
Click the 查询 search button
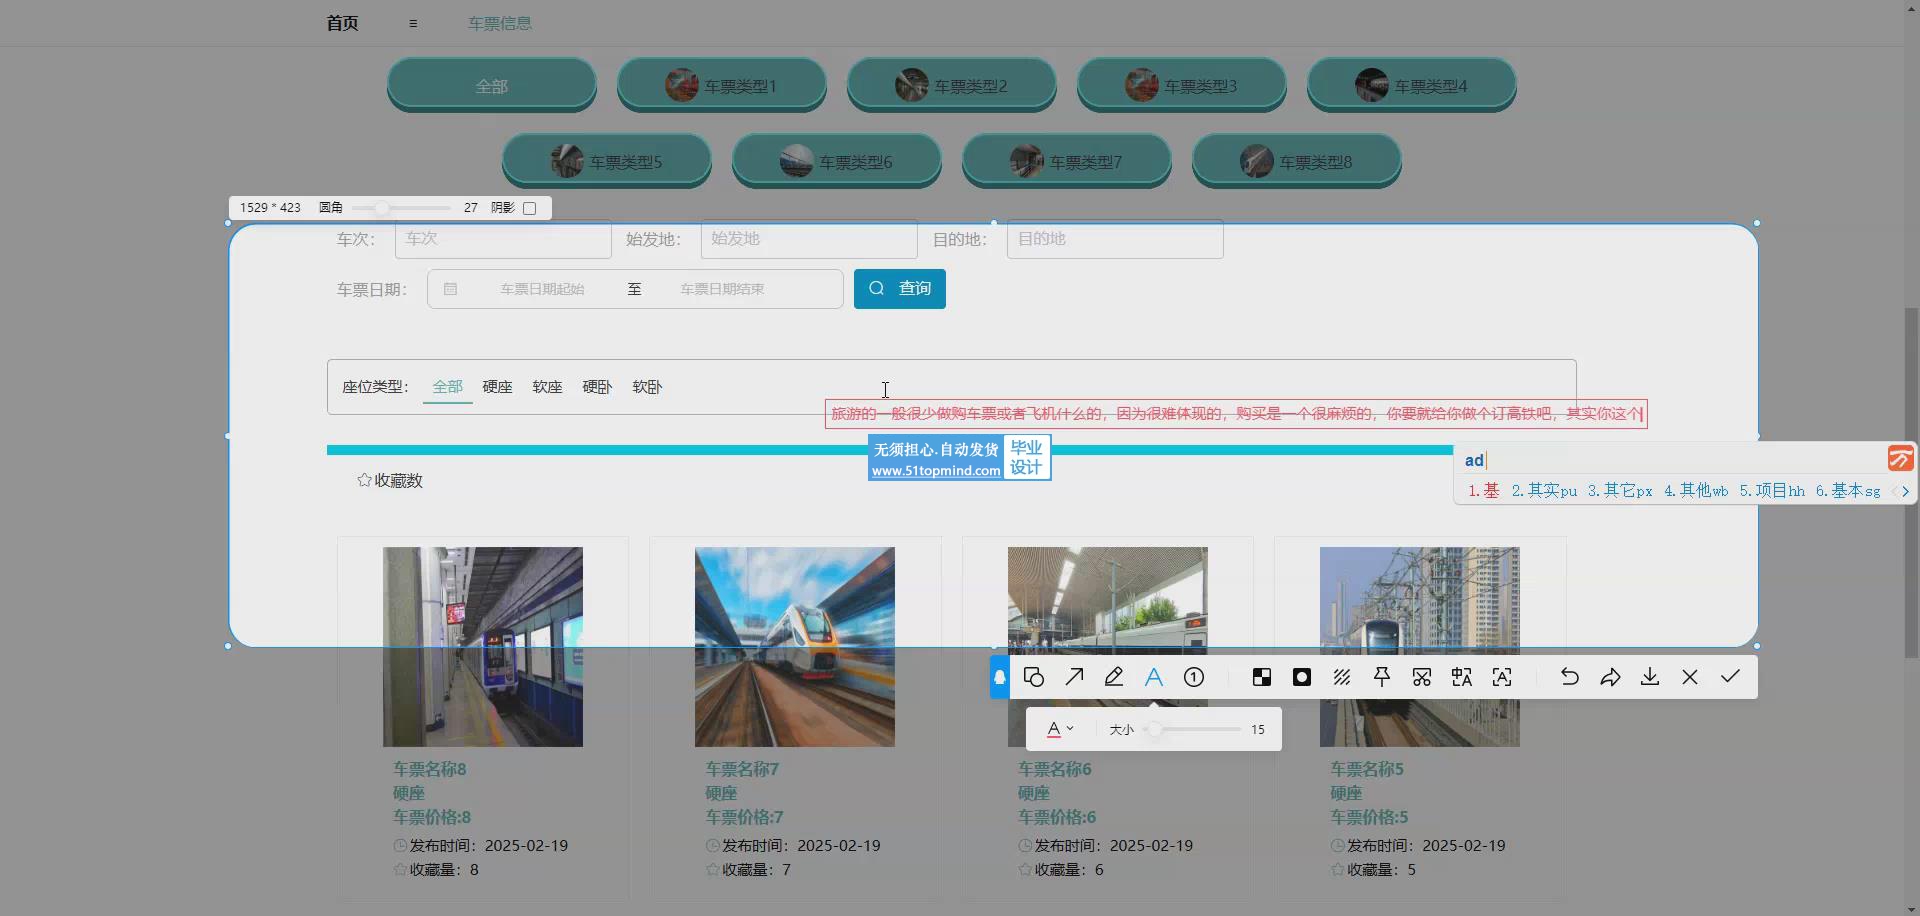(x=899, y=289)
